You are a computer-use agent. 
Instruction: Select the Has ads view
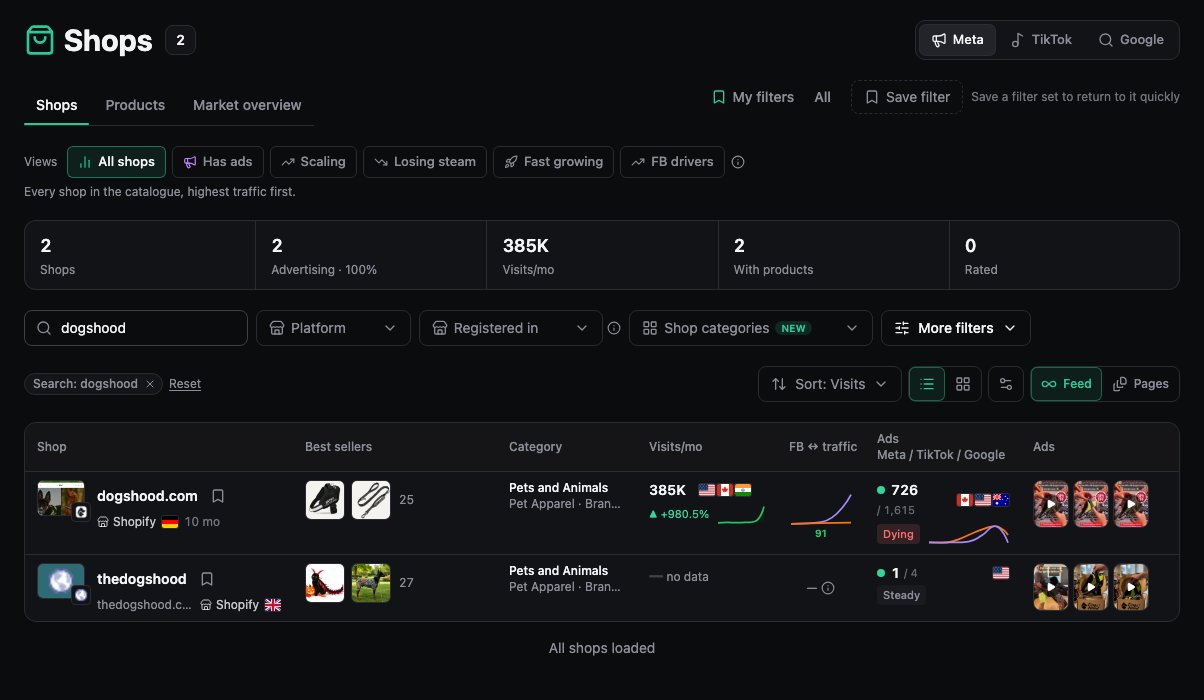[x=217, y=162]
